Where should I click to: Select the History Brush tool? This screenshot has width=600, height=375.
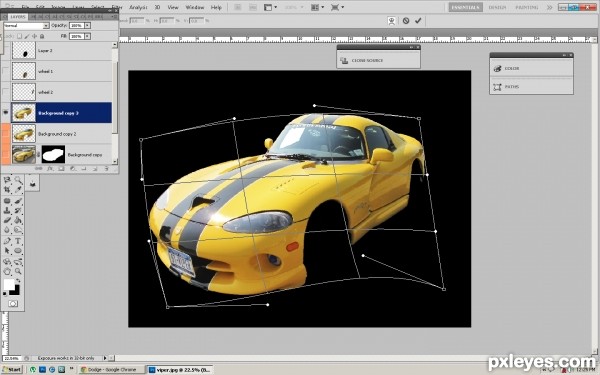(18, 210)
